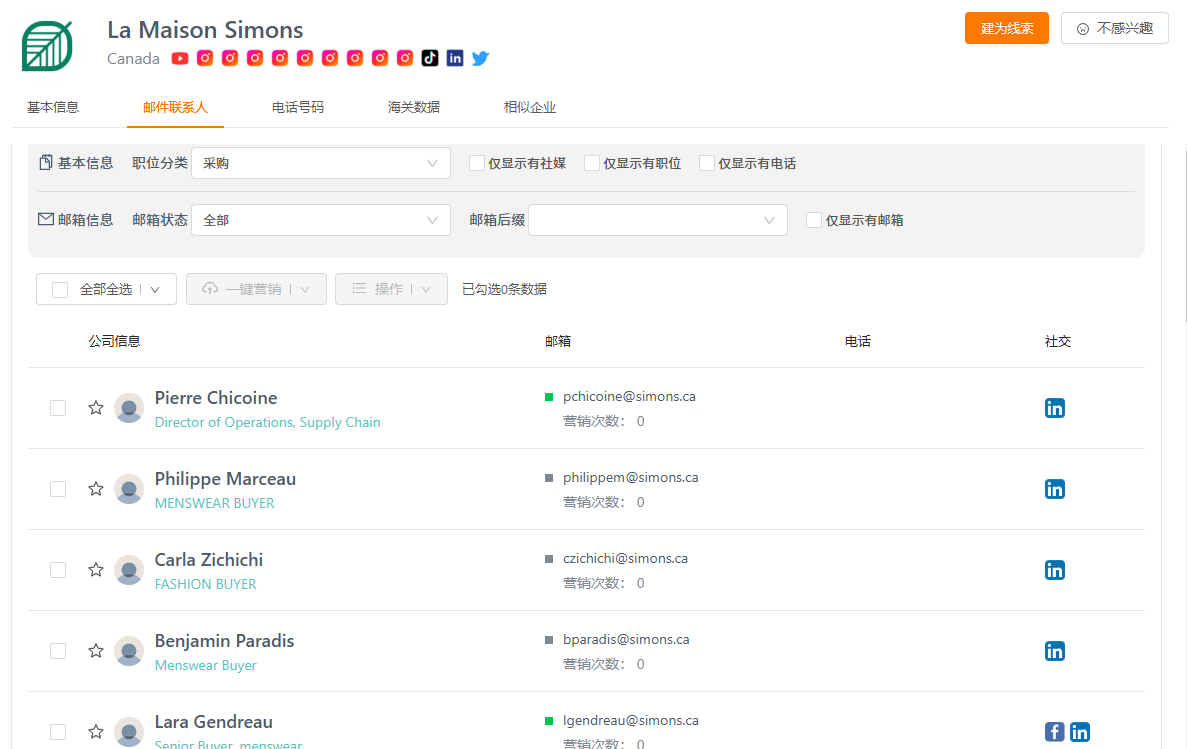Screen dimensions: 1187x749
Task: Open the 相似企业 tab
Action: tap(530, 108)
